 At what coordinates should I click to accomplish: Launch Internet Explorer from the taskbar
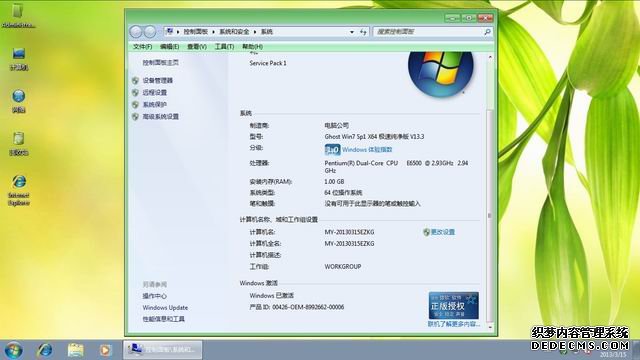click(x=44, y=350)
